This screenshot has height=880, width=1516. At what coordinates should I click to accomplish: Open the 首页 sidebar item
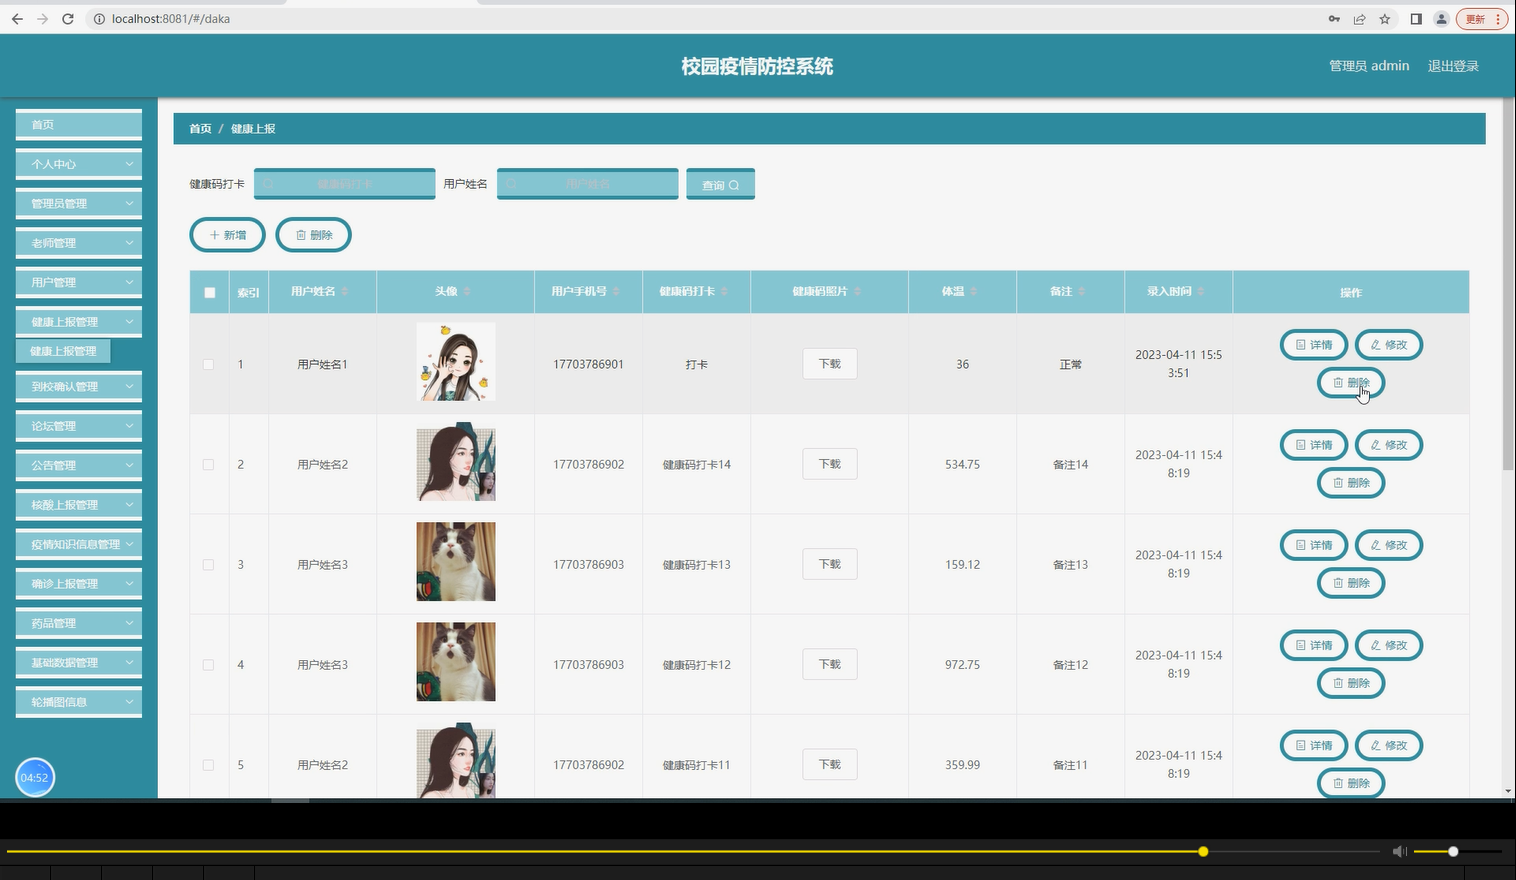(79, 125)
